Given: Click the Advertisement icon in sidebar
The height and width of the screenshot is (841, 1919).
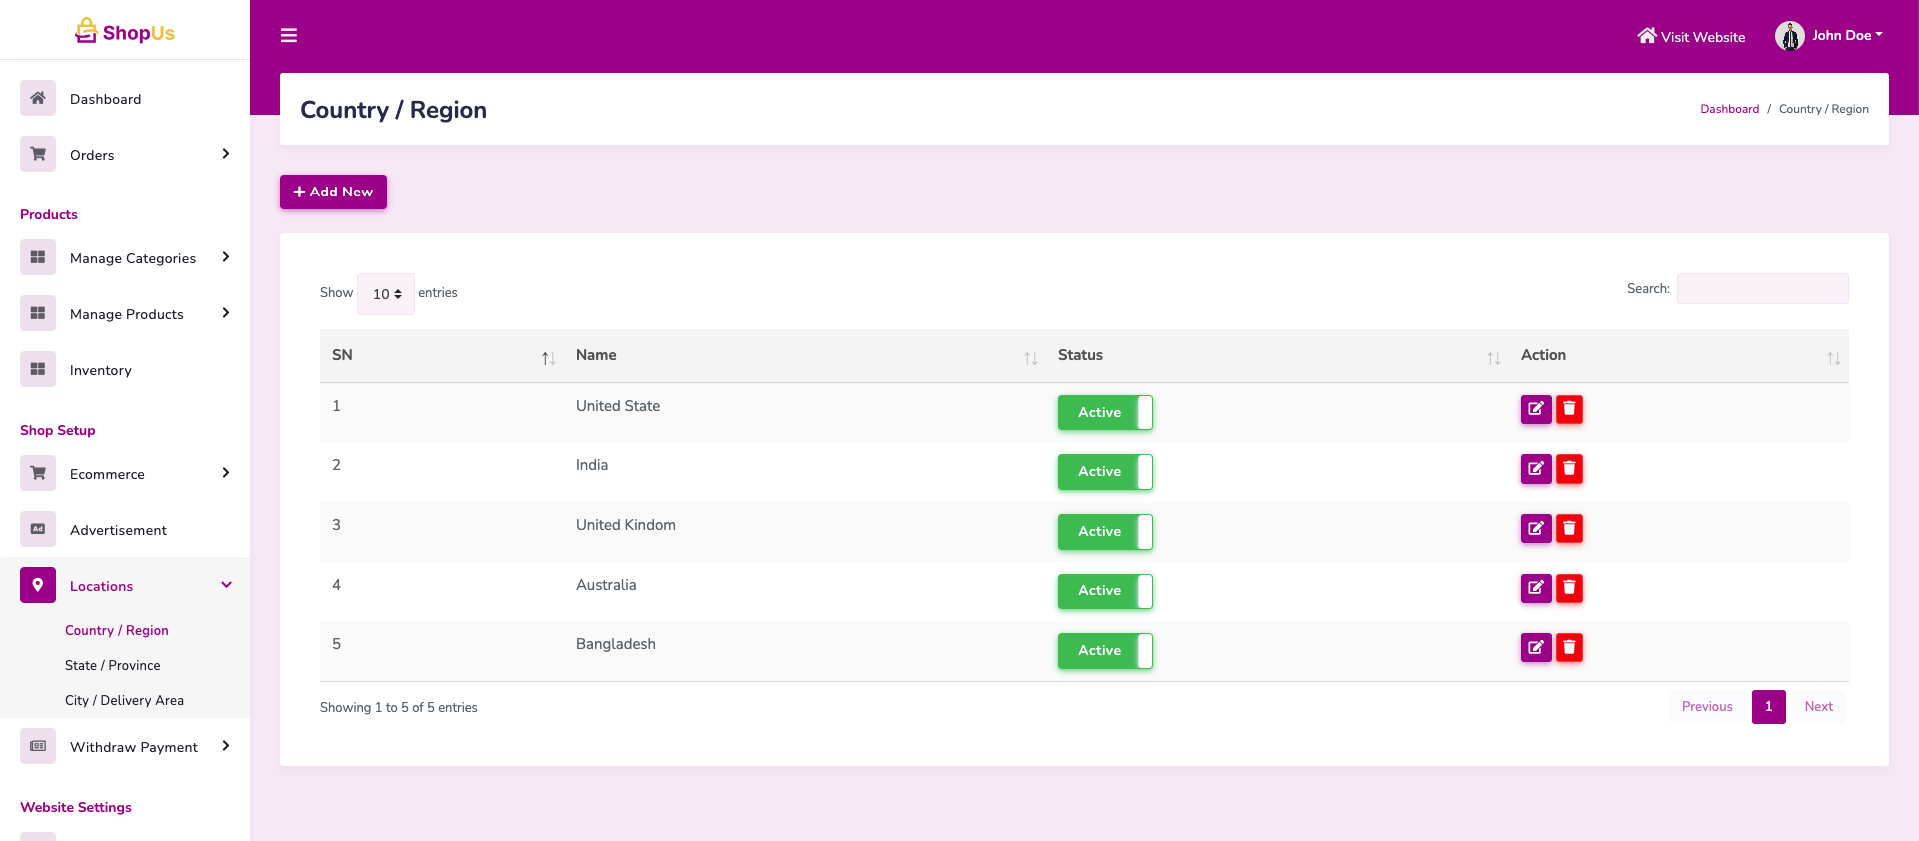Looking at the screenshot, I should (38, 529).
